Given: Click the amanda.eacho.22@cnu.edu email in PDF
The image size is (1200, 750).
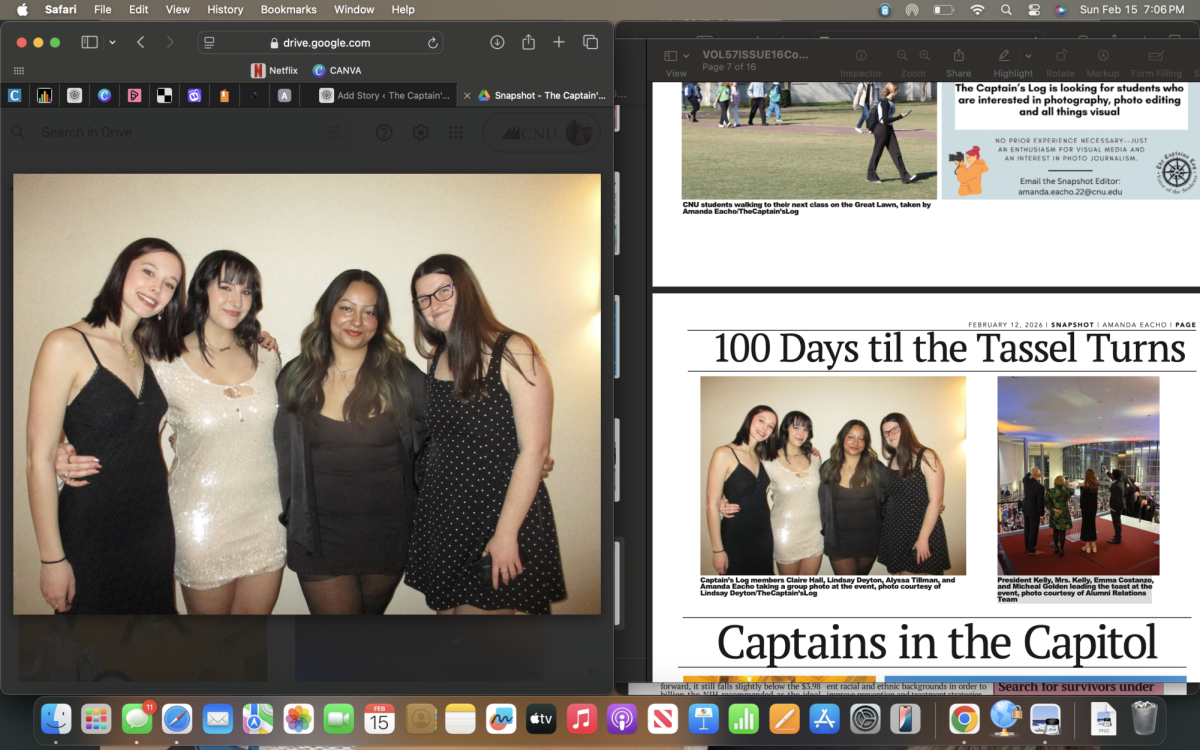Looking at the screenshot, I should (x=1070, y=191).
